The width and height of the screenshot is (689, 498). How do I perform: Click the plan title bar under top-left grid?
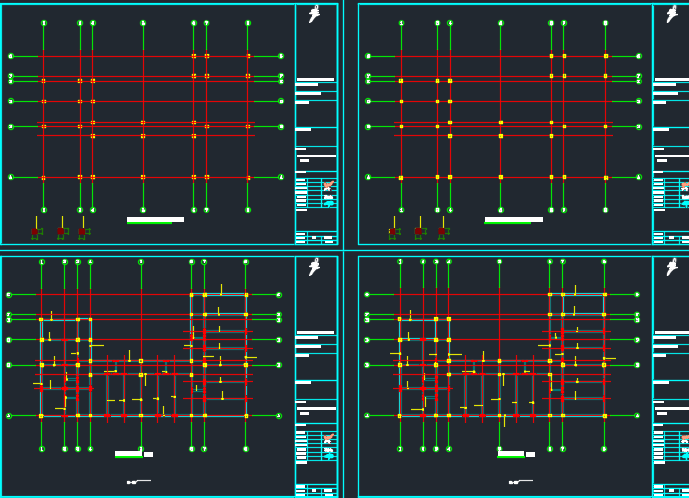[x=156, y=219]
